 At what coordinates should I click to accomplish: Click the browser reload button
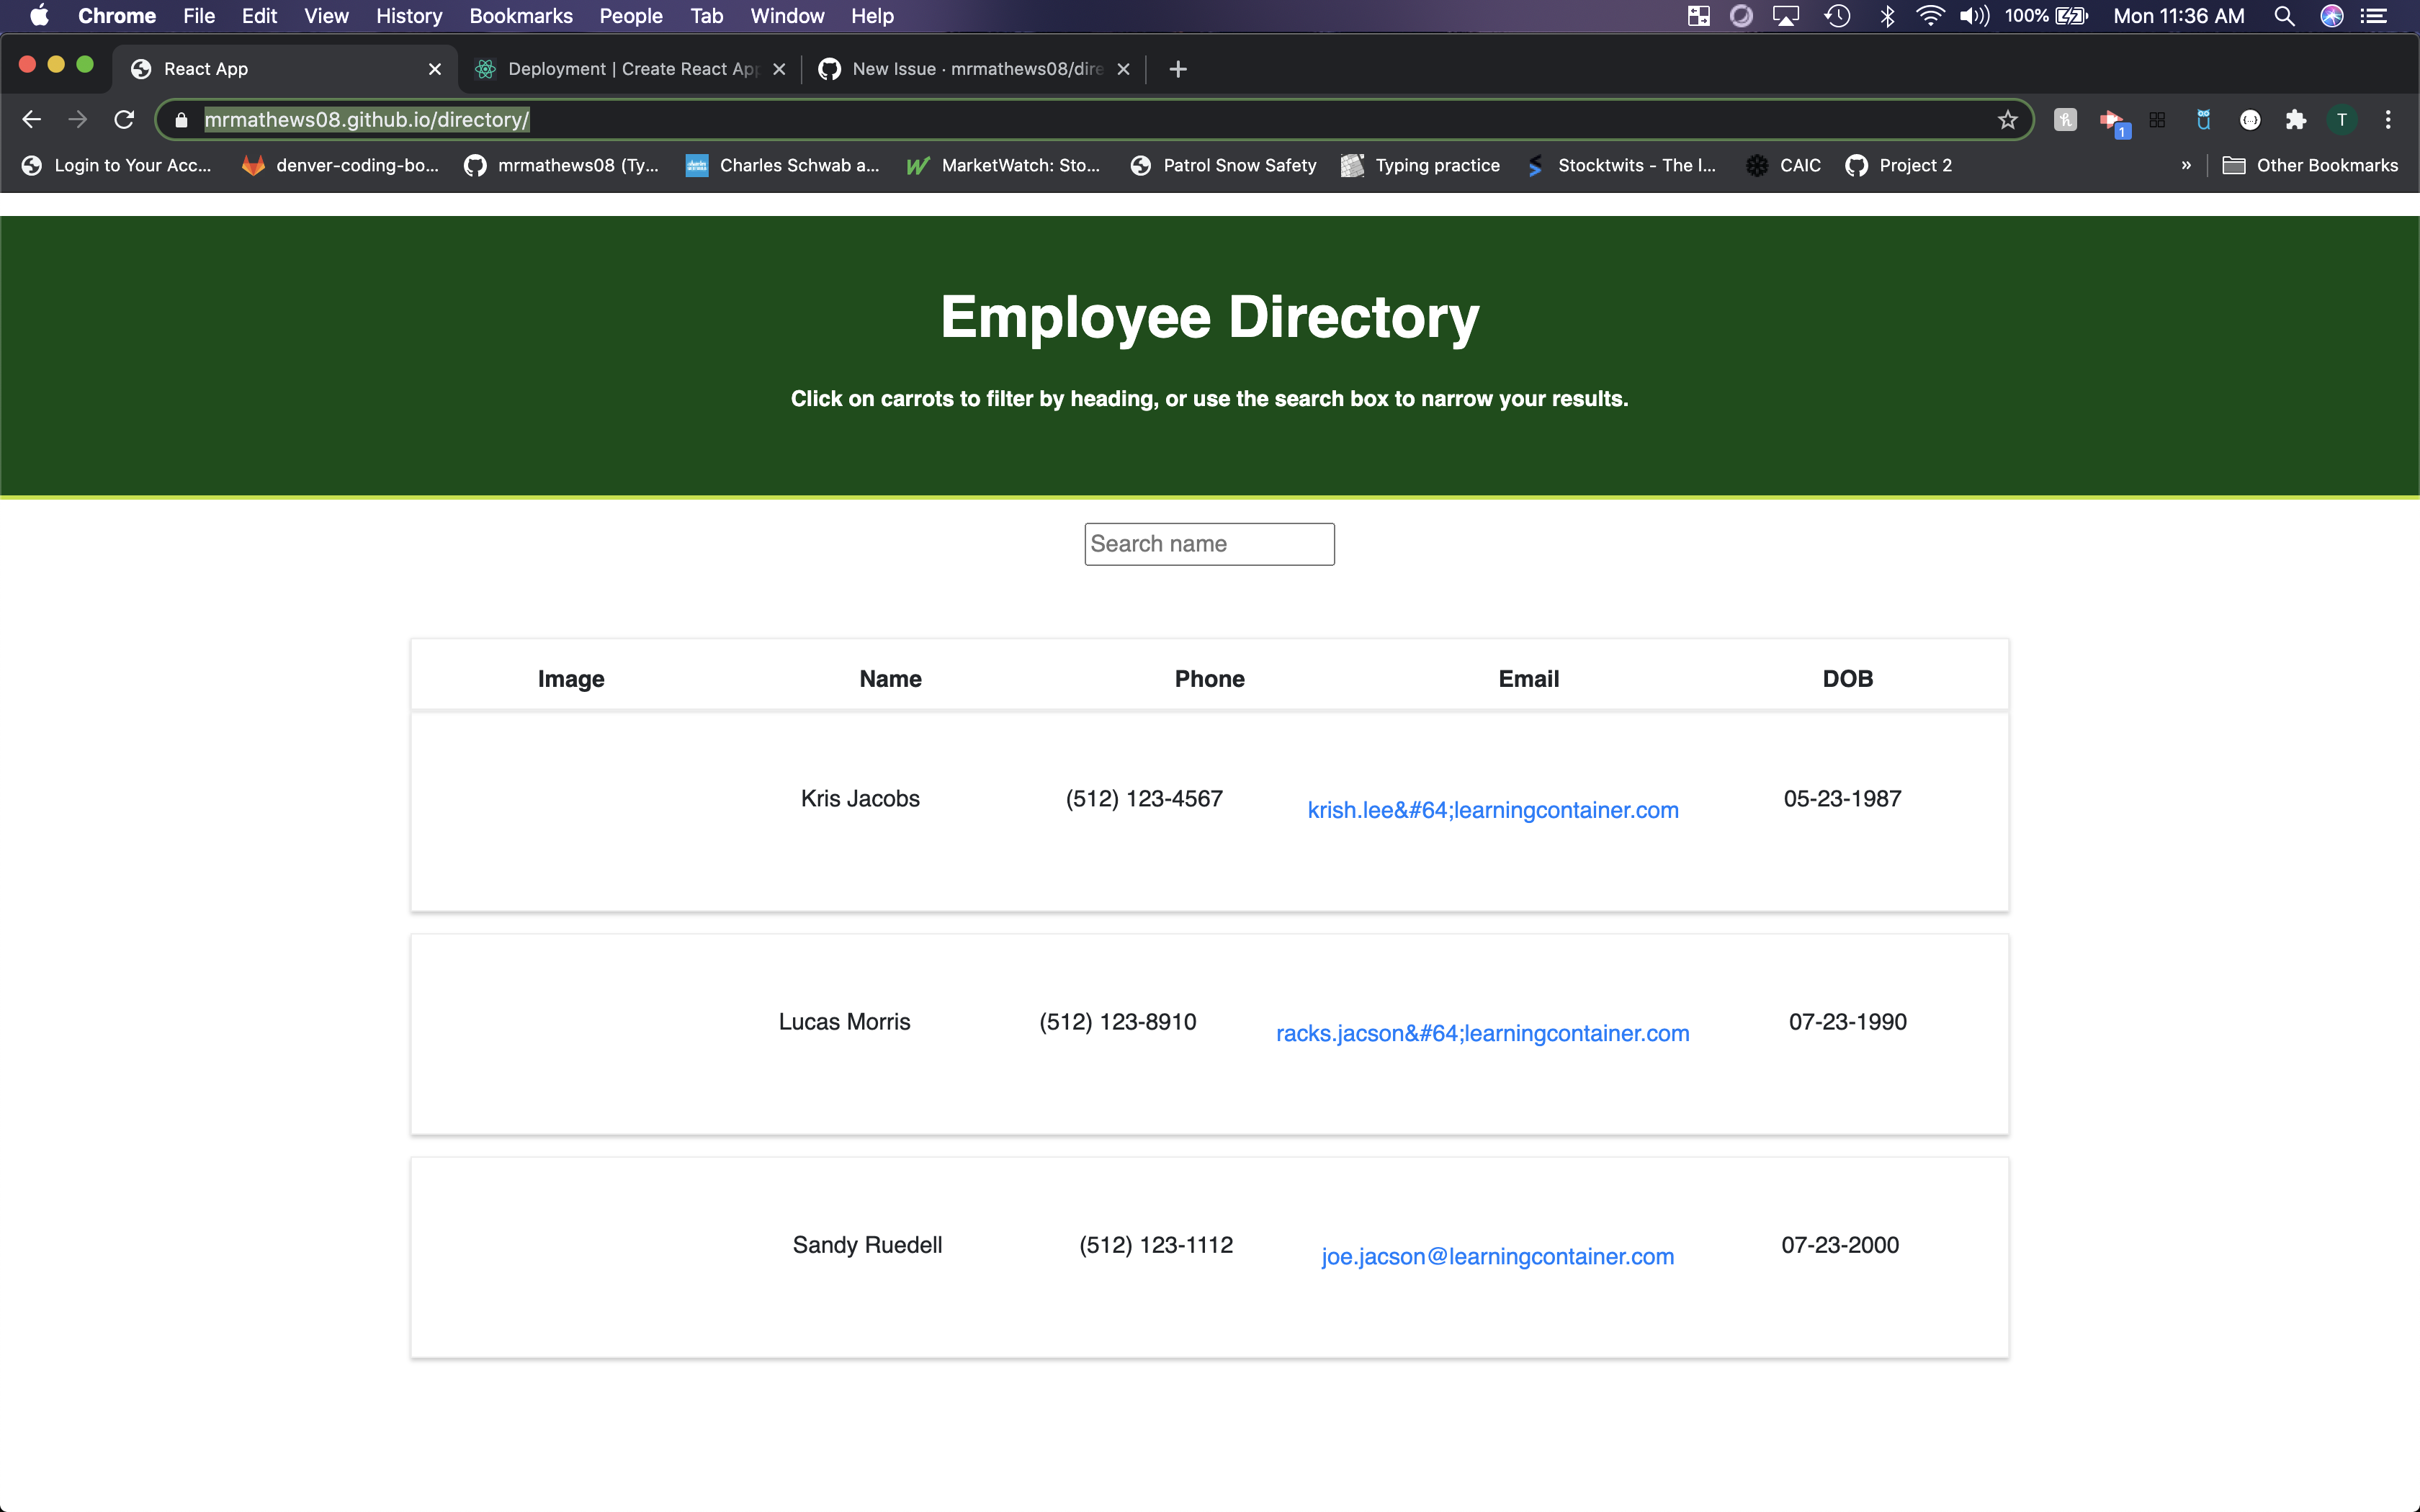[x=124, y=119]
